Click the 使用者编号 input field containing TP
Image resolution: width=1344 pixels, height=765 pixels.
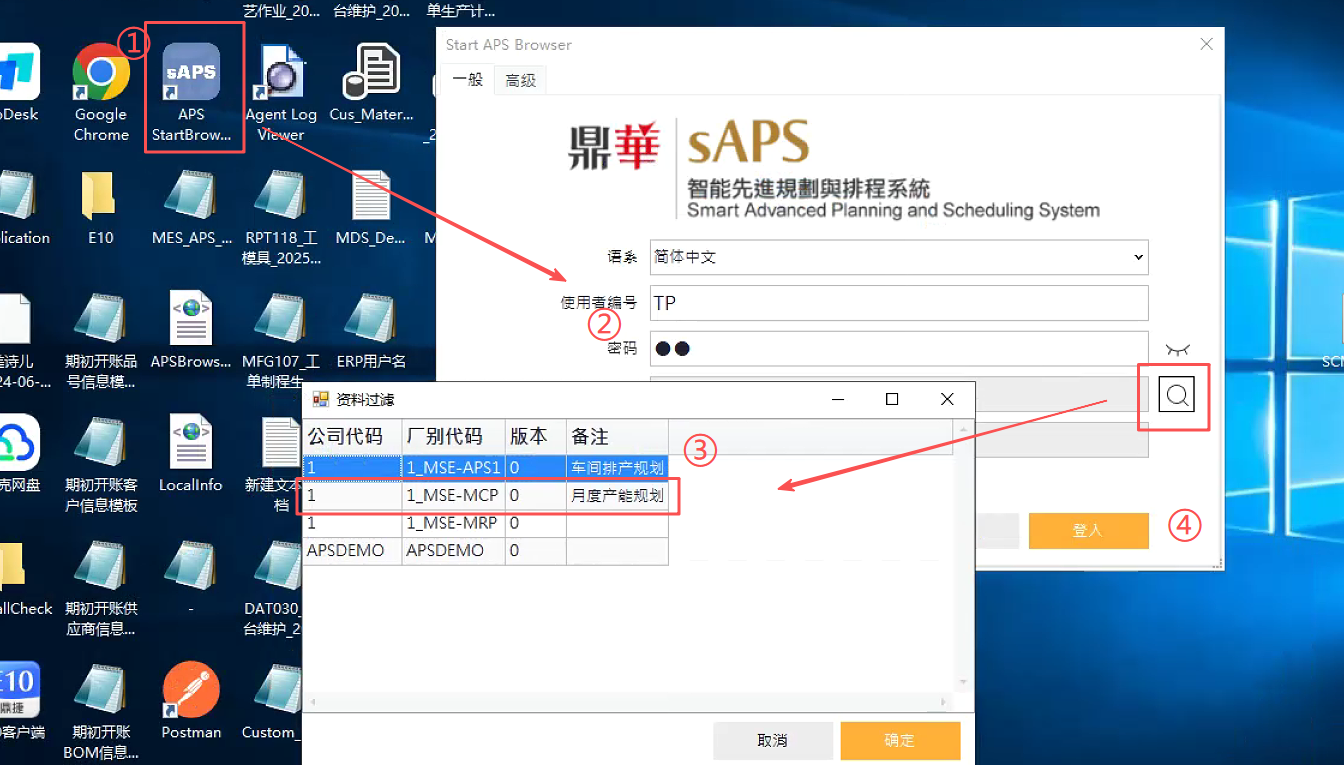[x=898, y=303]
